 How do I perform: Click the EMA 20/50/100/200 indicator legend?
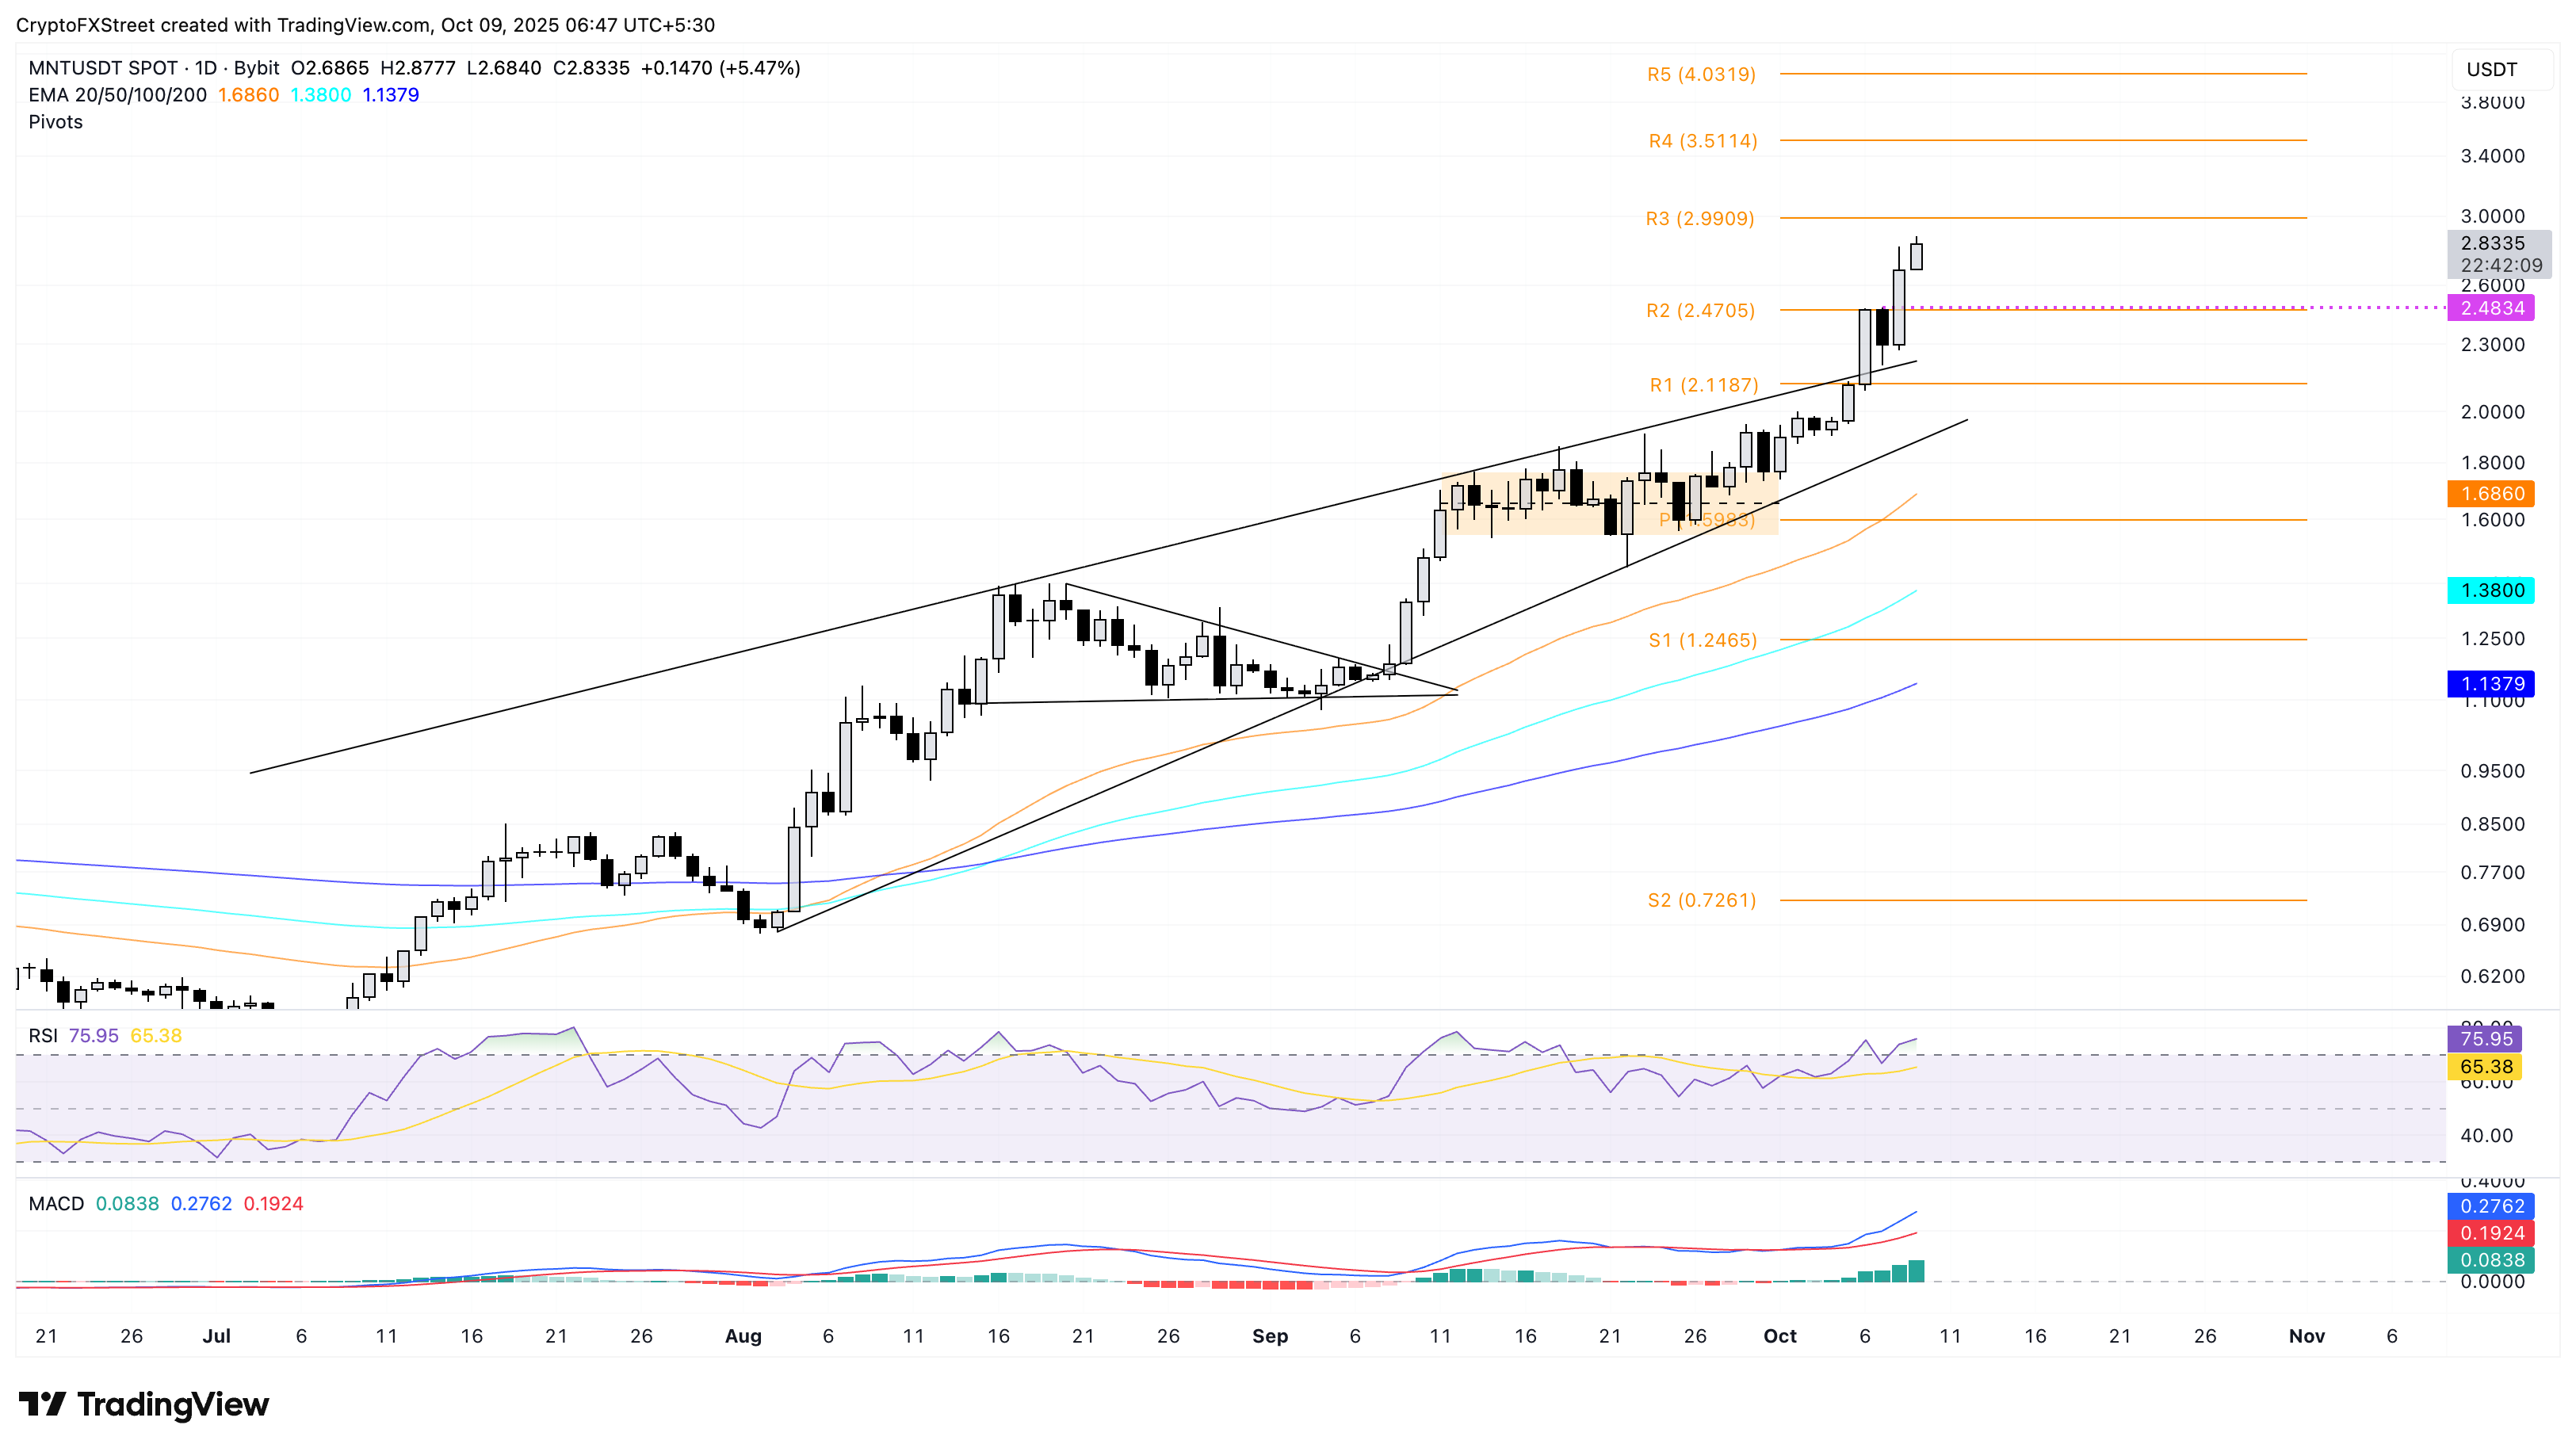(118, 95)
